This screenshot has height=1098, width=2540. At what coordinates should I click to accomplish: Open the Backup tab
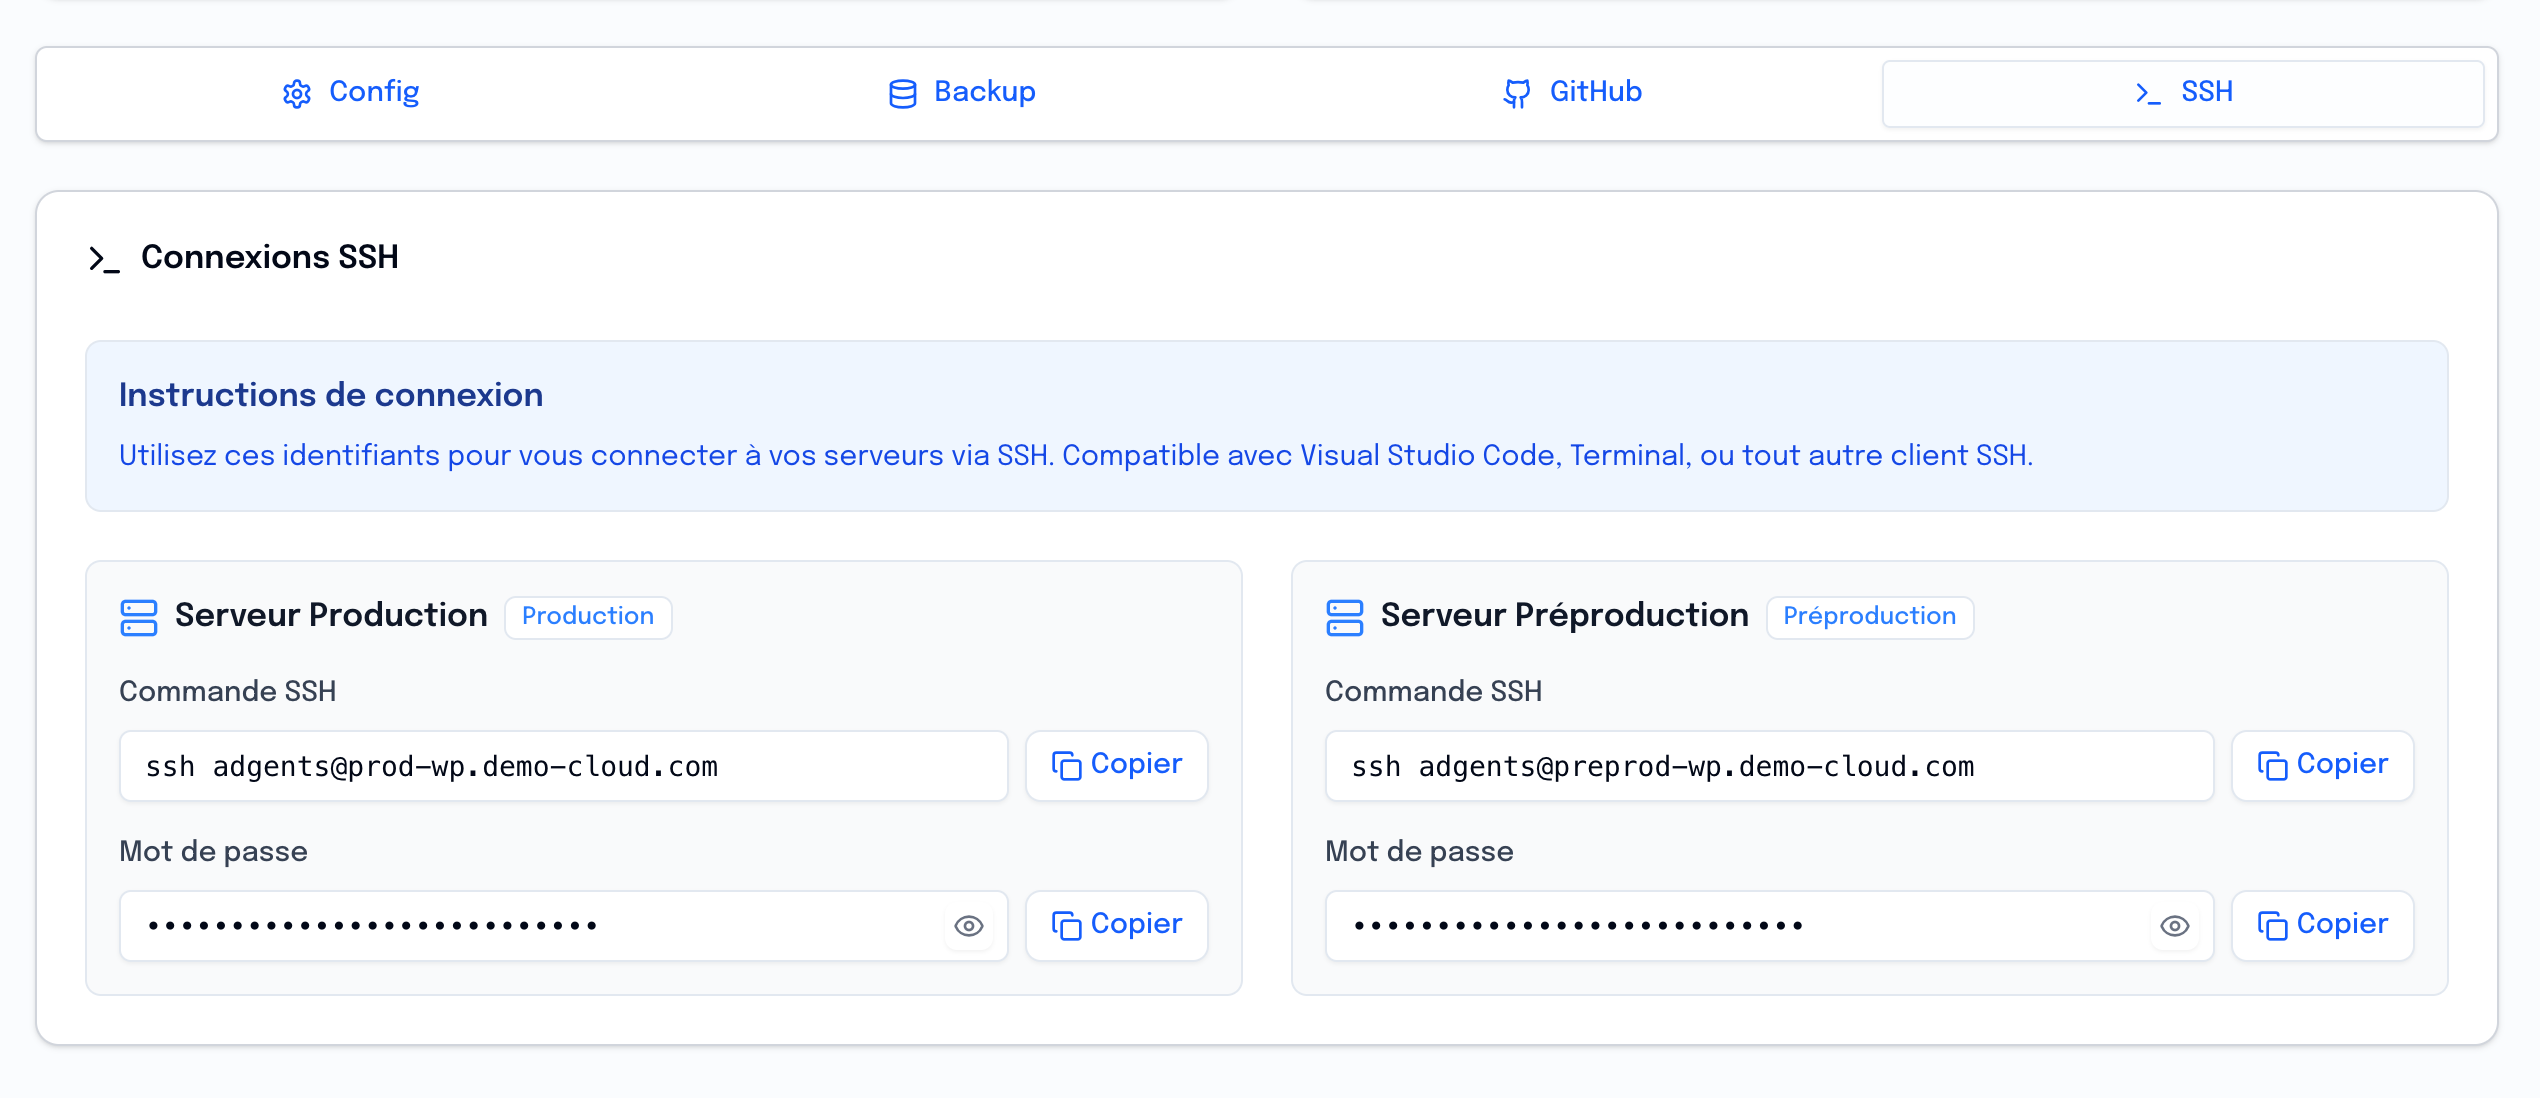962,92
